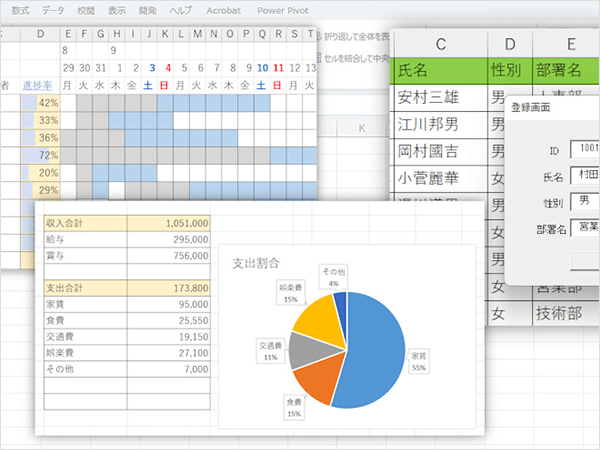This screenshot has width=600, height=450.
Task: Click the 氏名 input field in 登録画面
Action: tap(585, 175)
